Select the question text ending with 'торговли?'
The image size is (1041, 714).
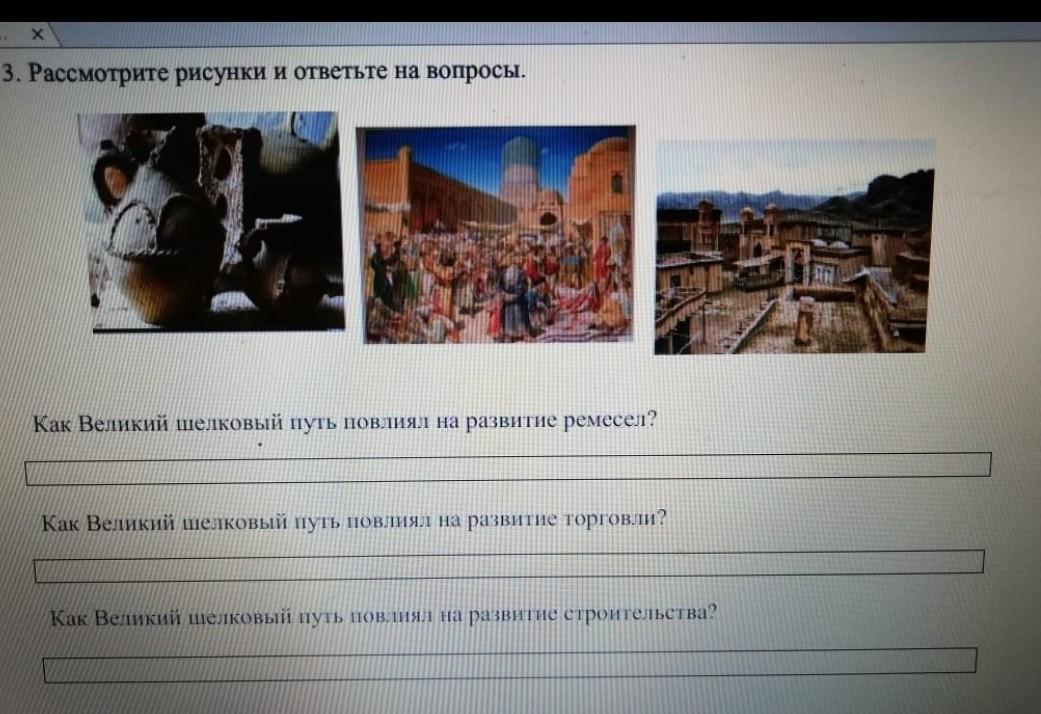pyautogui.click(x=354, y=520)
